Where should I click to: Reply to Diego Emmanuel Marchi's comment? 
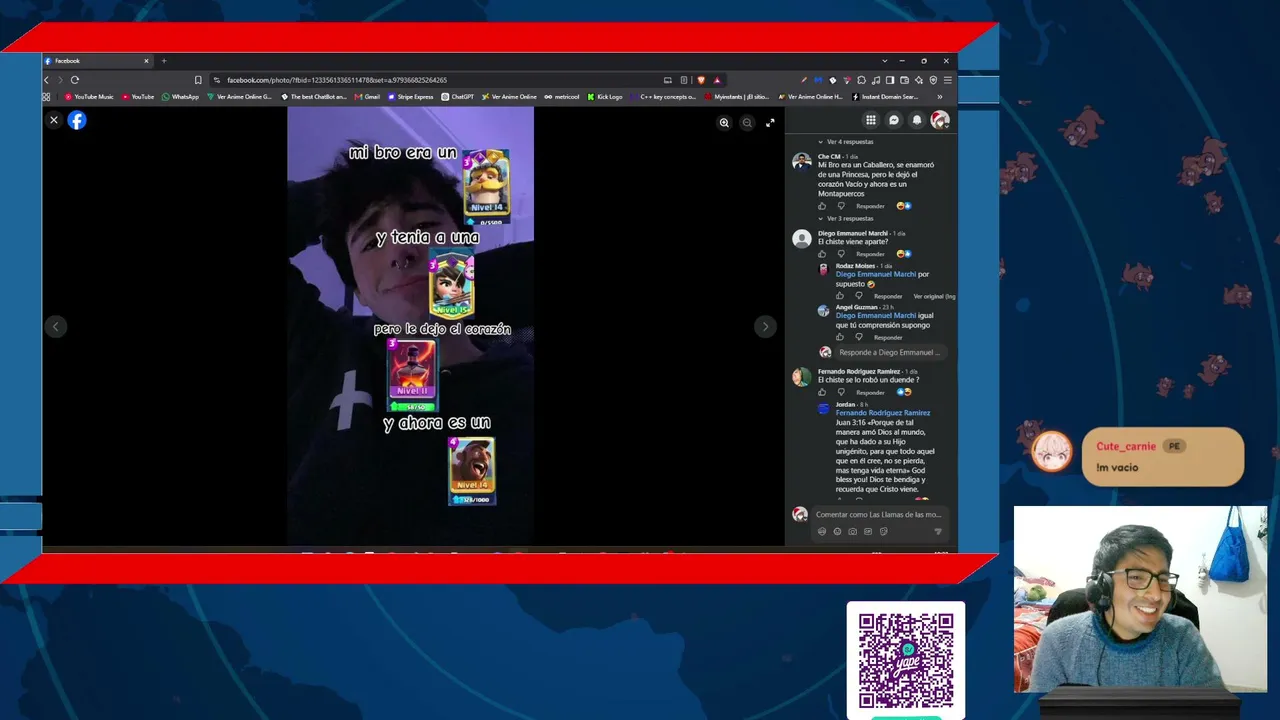pyautogui.click(x=870, y=254)
